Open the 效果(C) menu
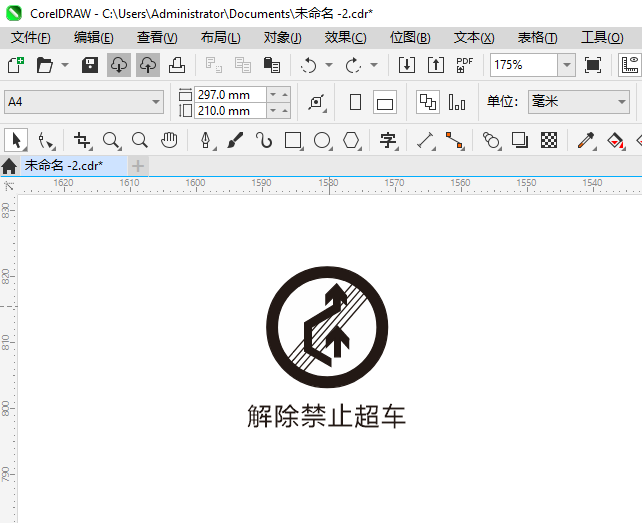The image size is (642, 523). [346, 38]
